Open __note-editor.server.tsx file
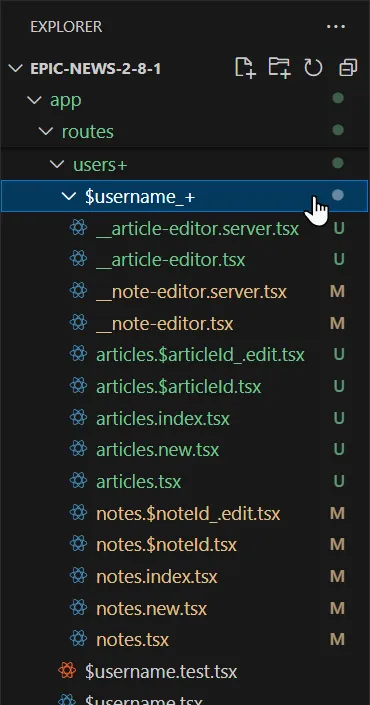Image resolution: width=370 pixels, height=705 pixels. point(192,292)
